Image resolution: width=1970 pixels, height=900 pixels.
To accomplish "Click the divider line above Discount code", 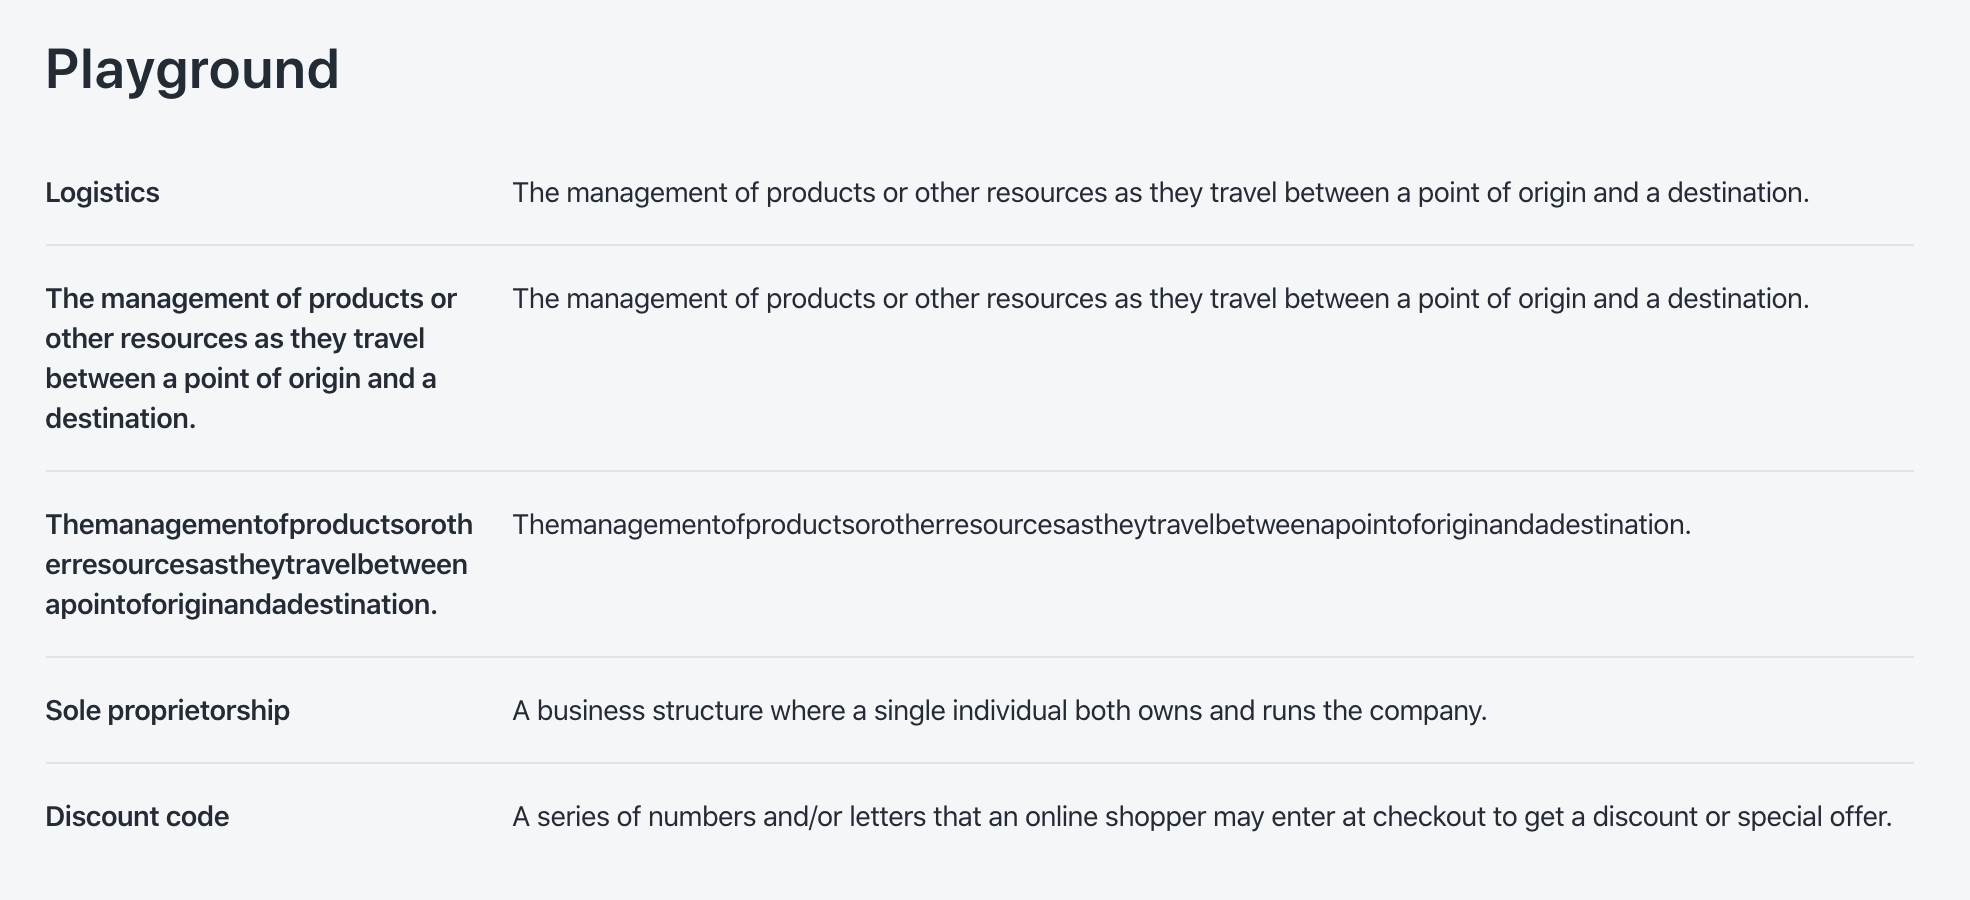I will [979, 763].
